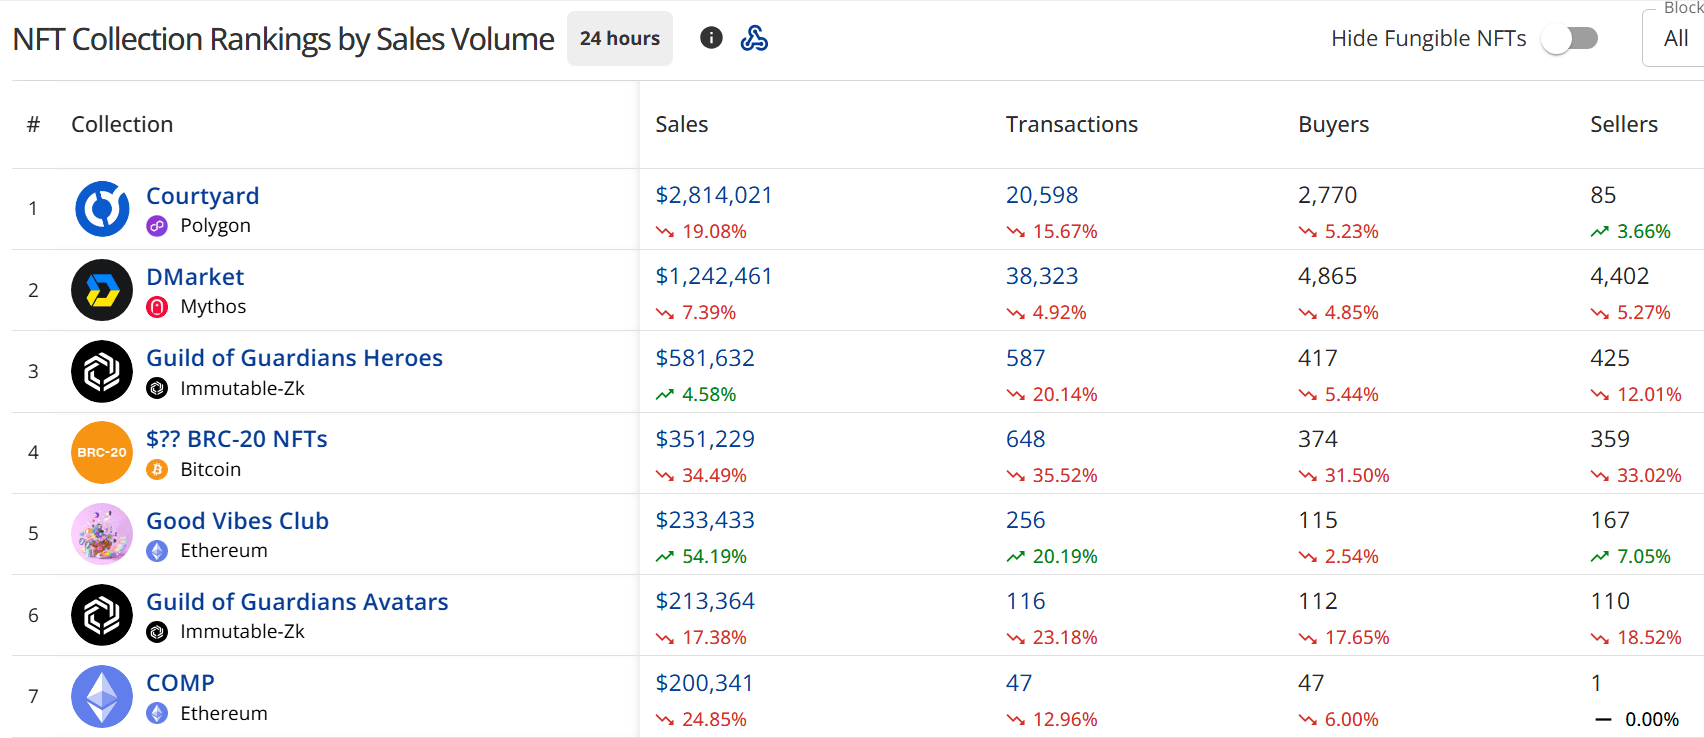Open the Blockchain All dropdown
1704x738 pixels.
[1675, 38]
